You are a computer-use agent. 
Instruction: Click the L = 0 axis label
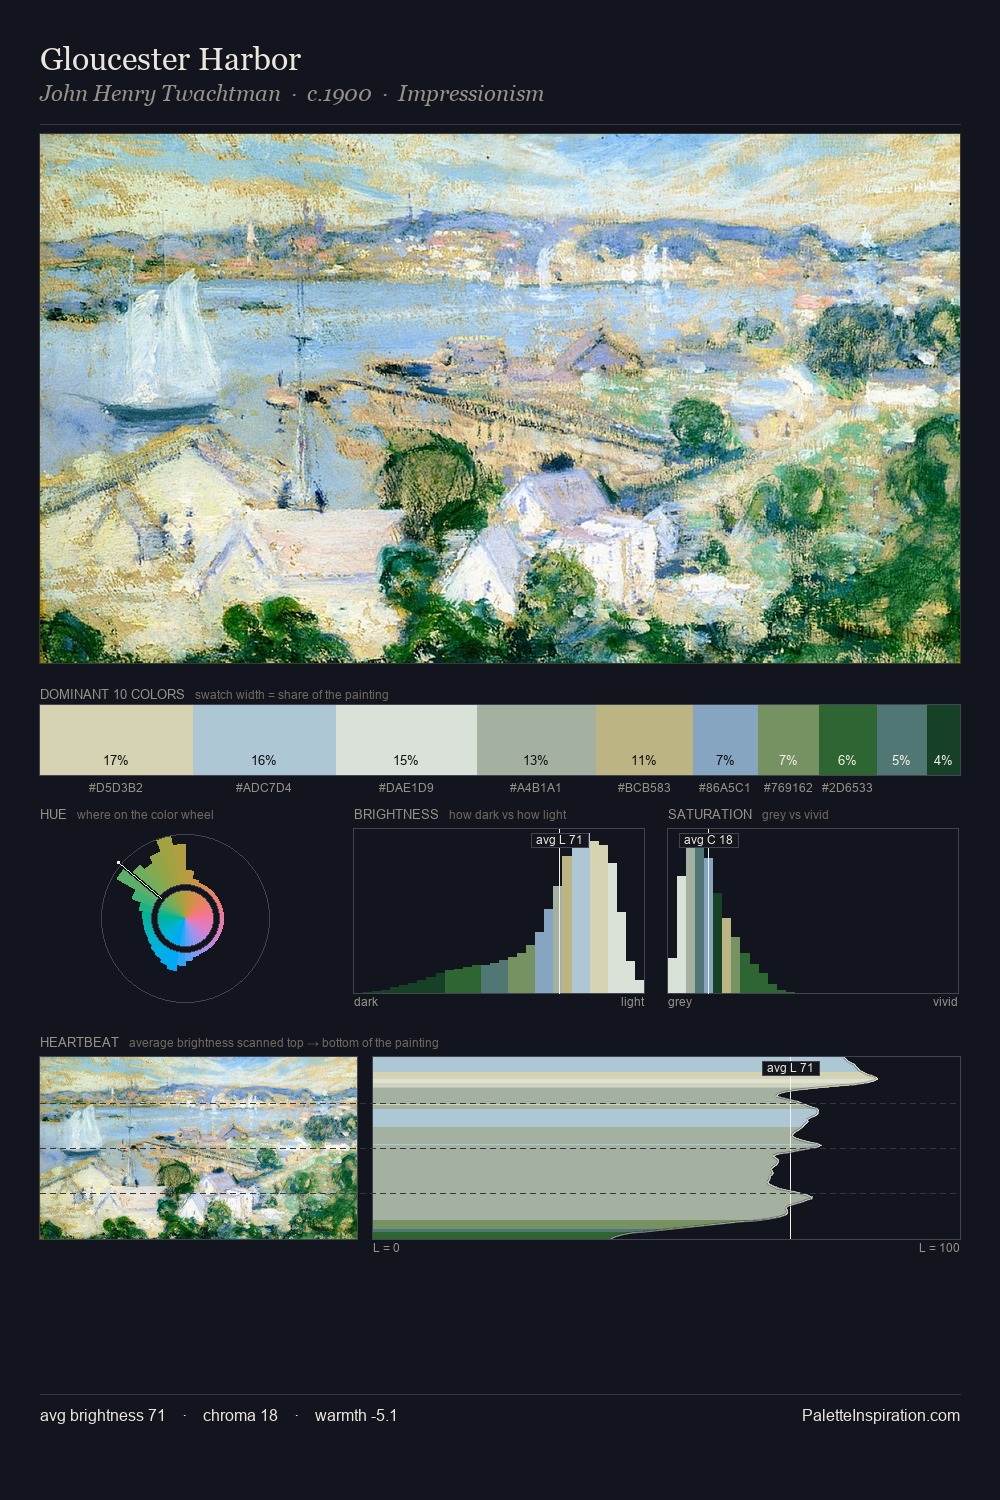pyautogui.click(x=386, y=1248)
